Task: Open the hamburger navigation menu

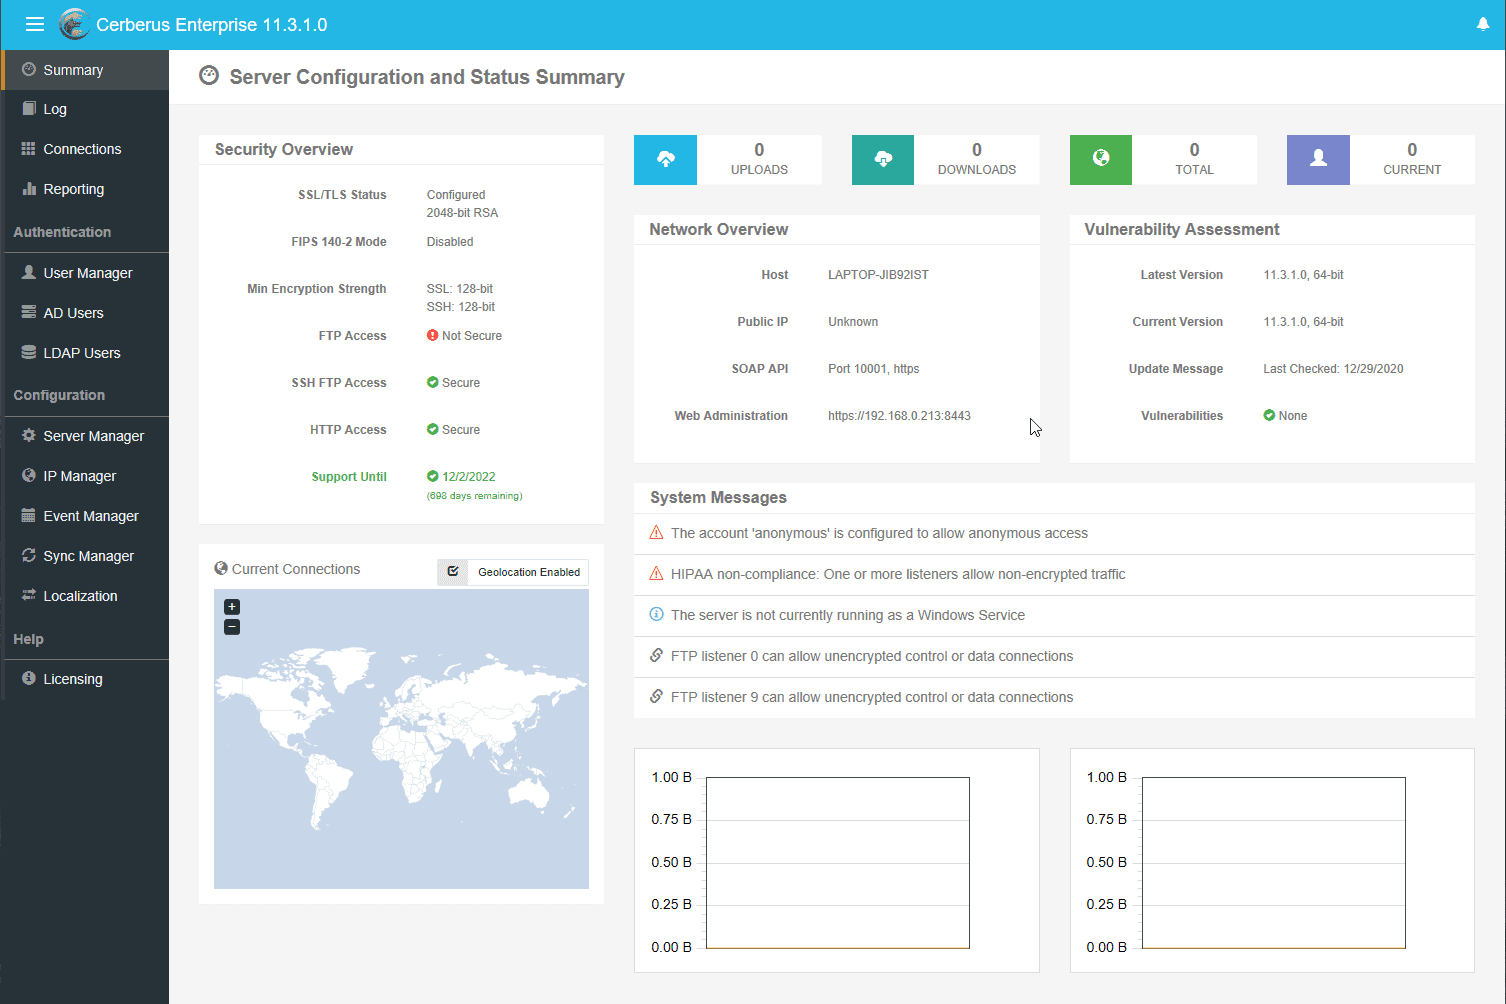Action: pos(35,24)
